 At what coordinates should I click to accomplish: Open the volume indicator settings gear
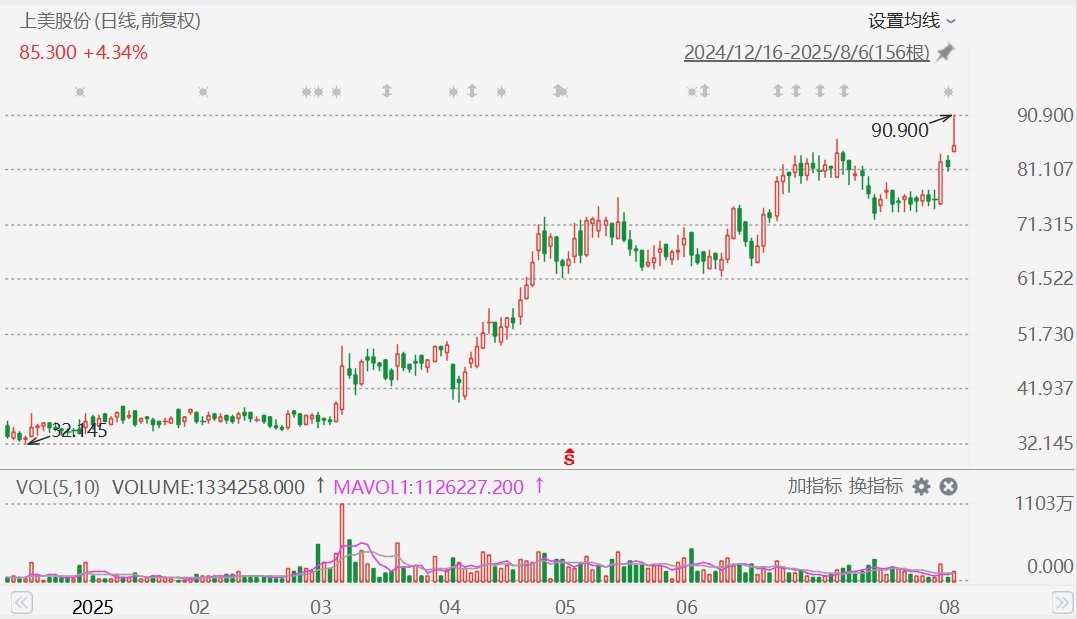(x=921, y=487)
